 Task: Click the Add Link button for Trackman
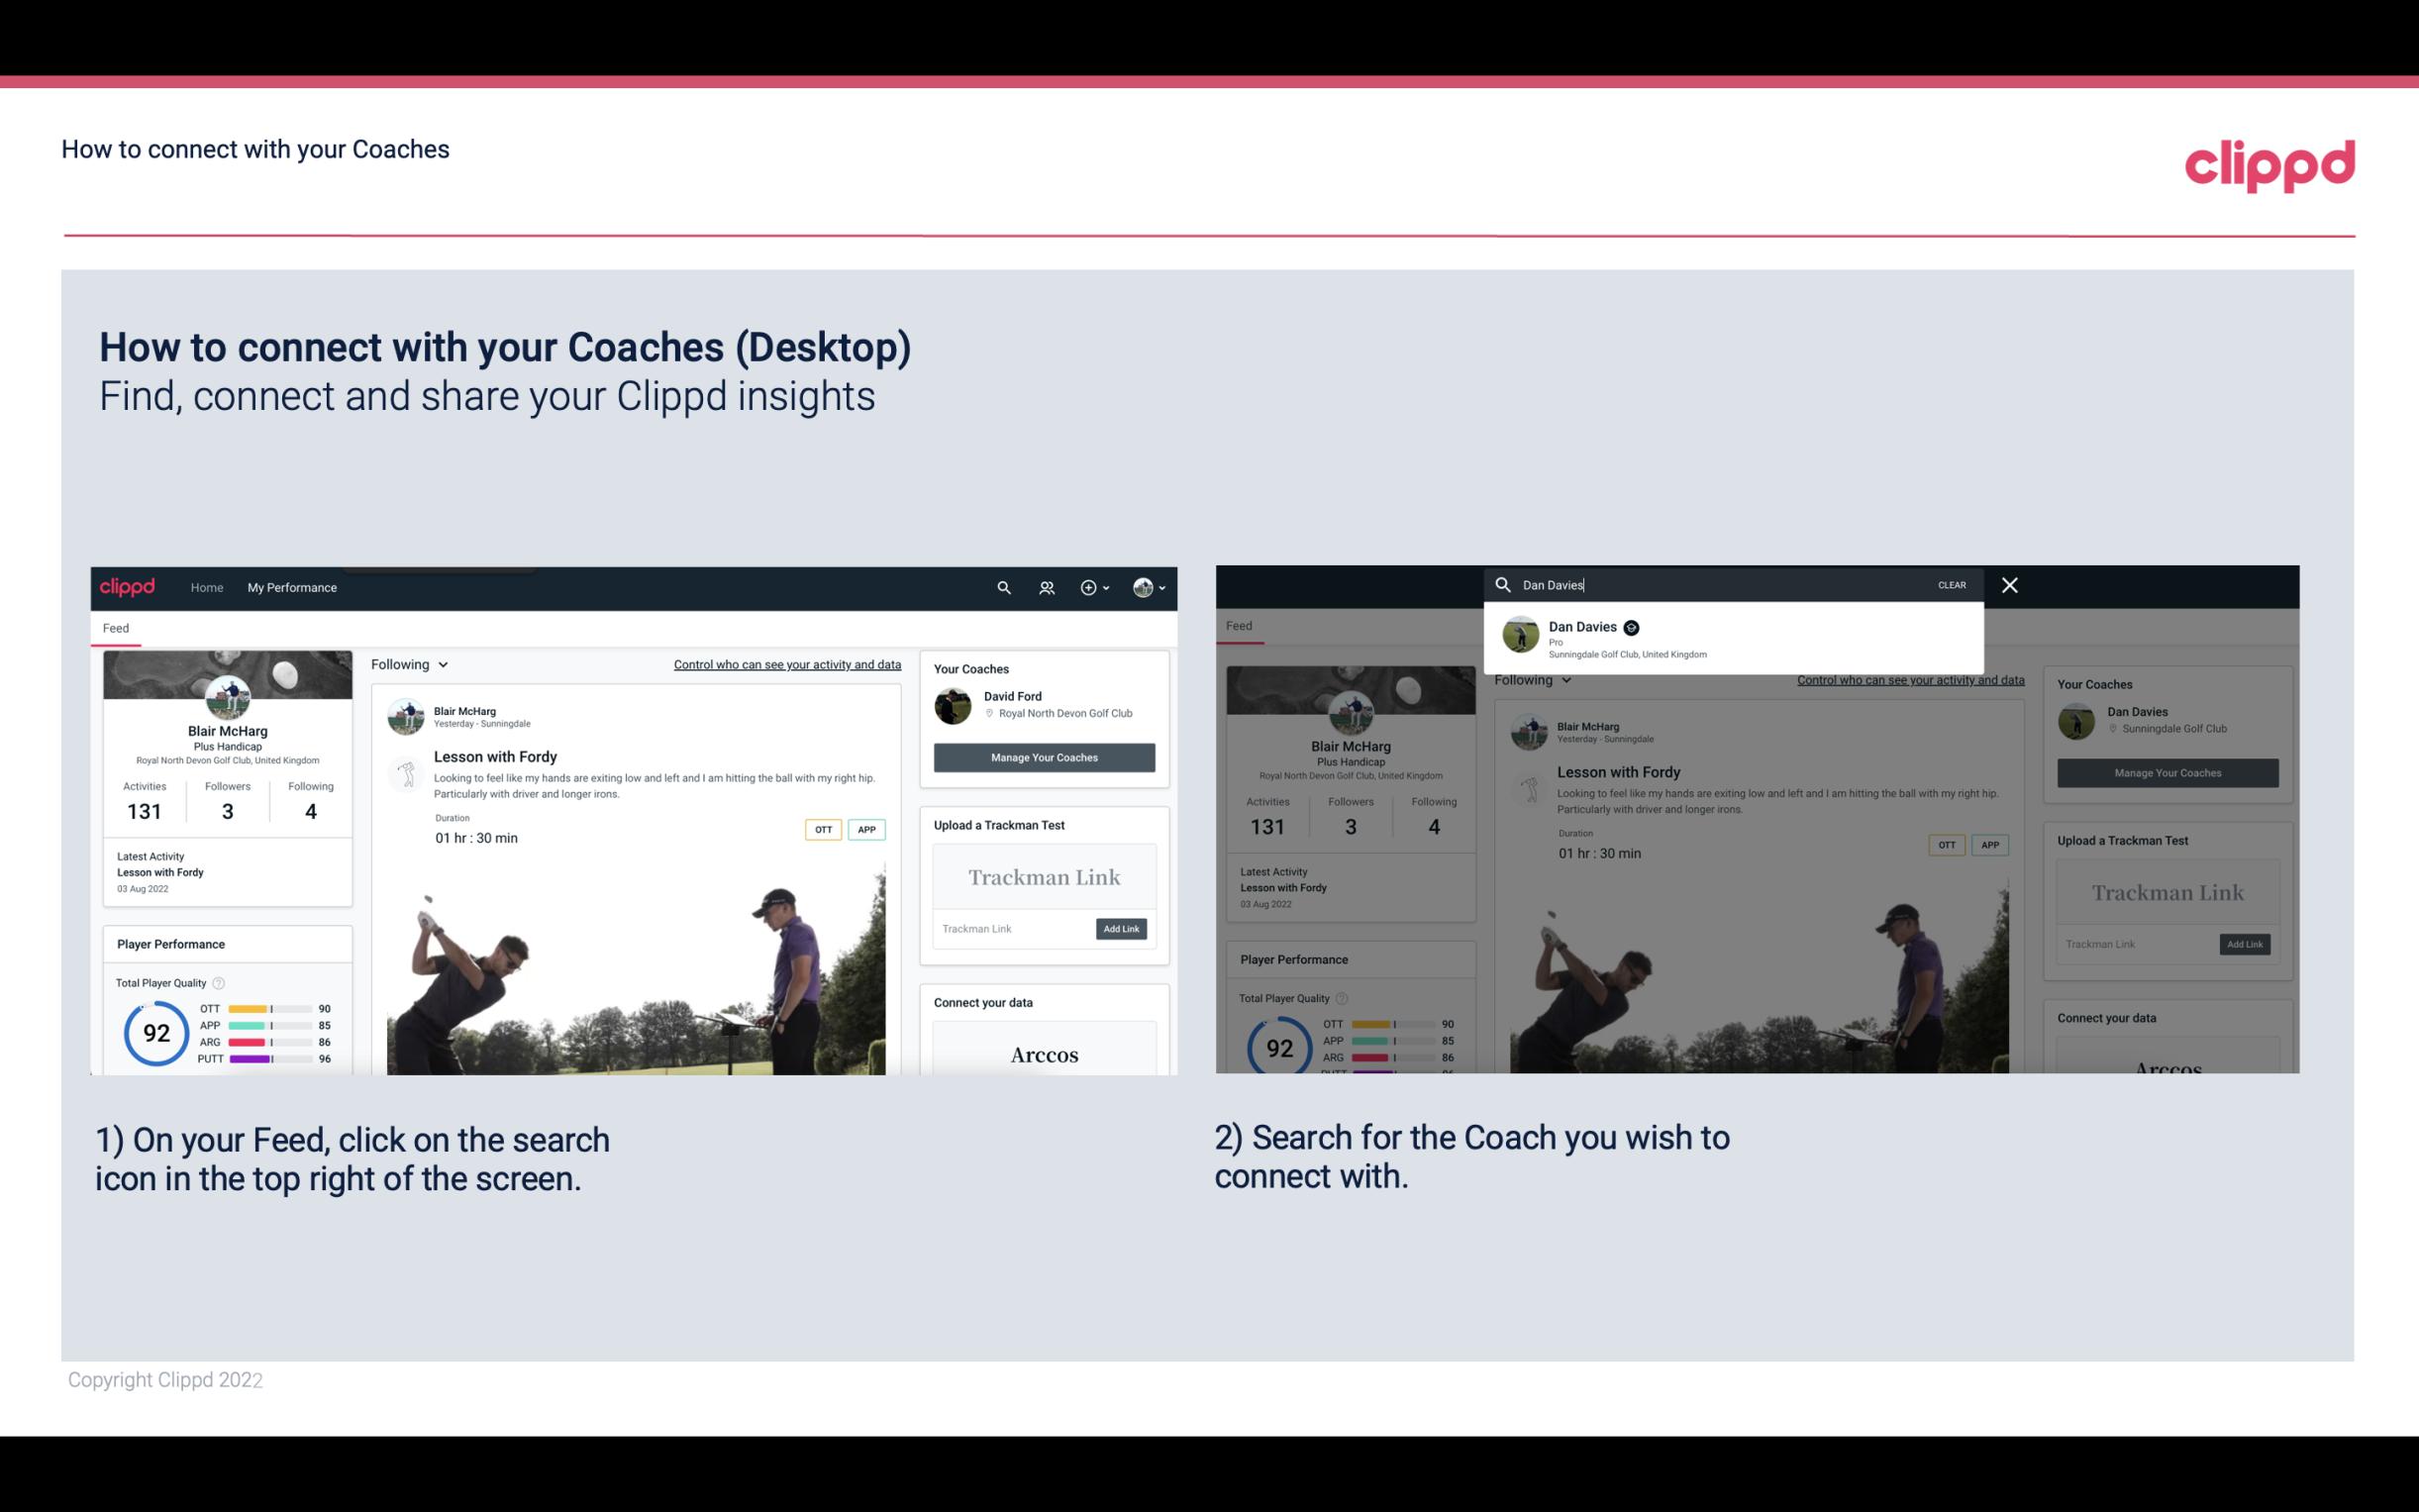[x=1120, y=925]
